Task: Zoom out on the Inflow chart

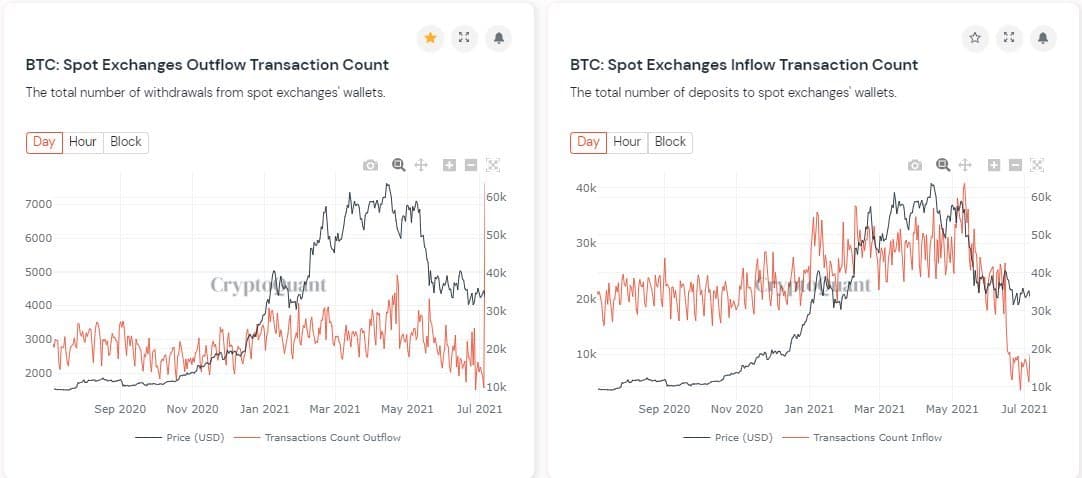Action: [1015, 165]
